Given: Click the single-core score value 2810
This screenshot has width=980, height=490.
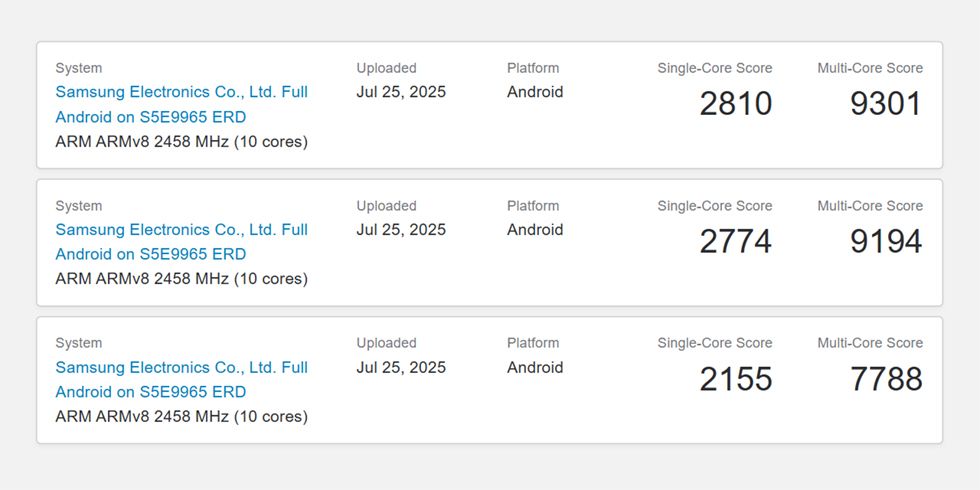Looking at the screenshot, I should tap(736, 104).
